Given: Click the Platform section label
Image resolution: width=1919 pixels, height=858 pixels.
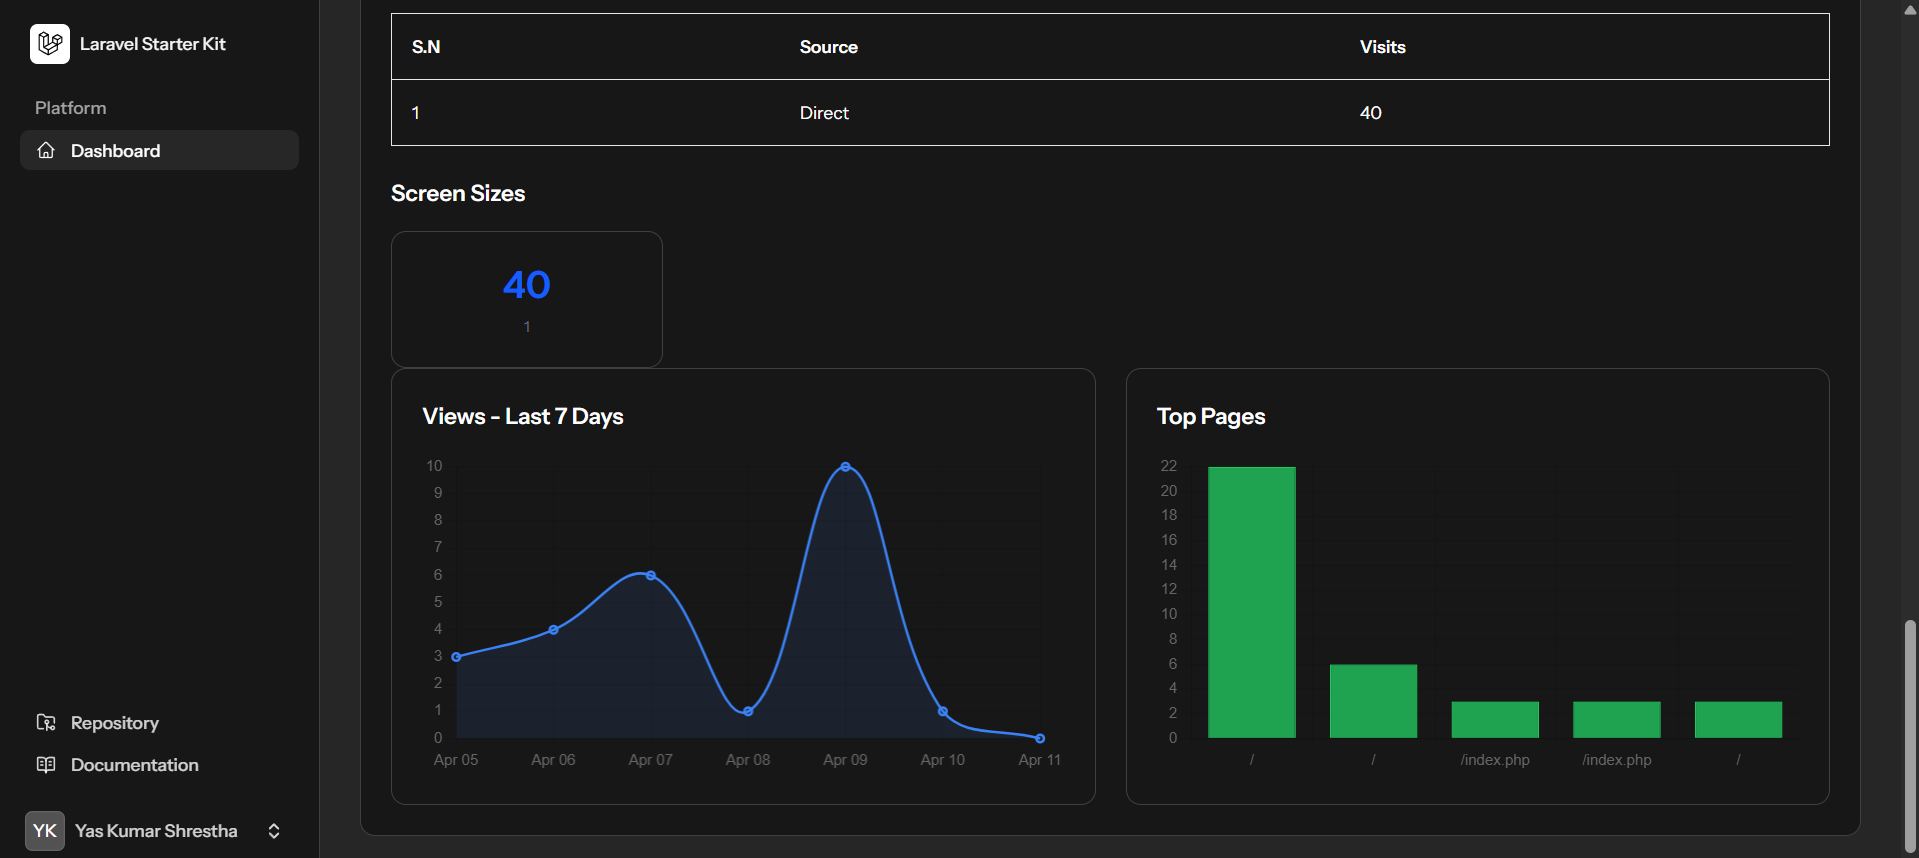Looking at the screenshot, I should [x=70, y=108].
